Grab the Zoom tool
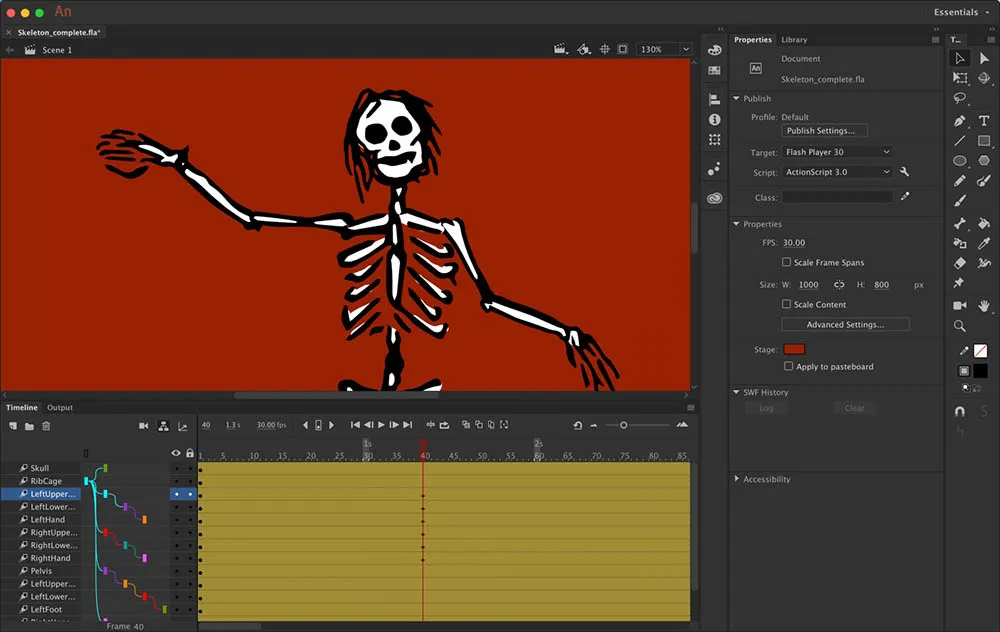The image size is (1000, 632). [x=959, y=326]
